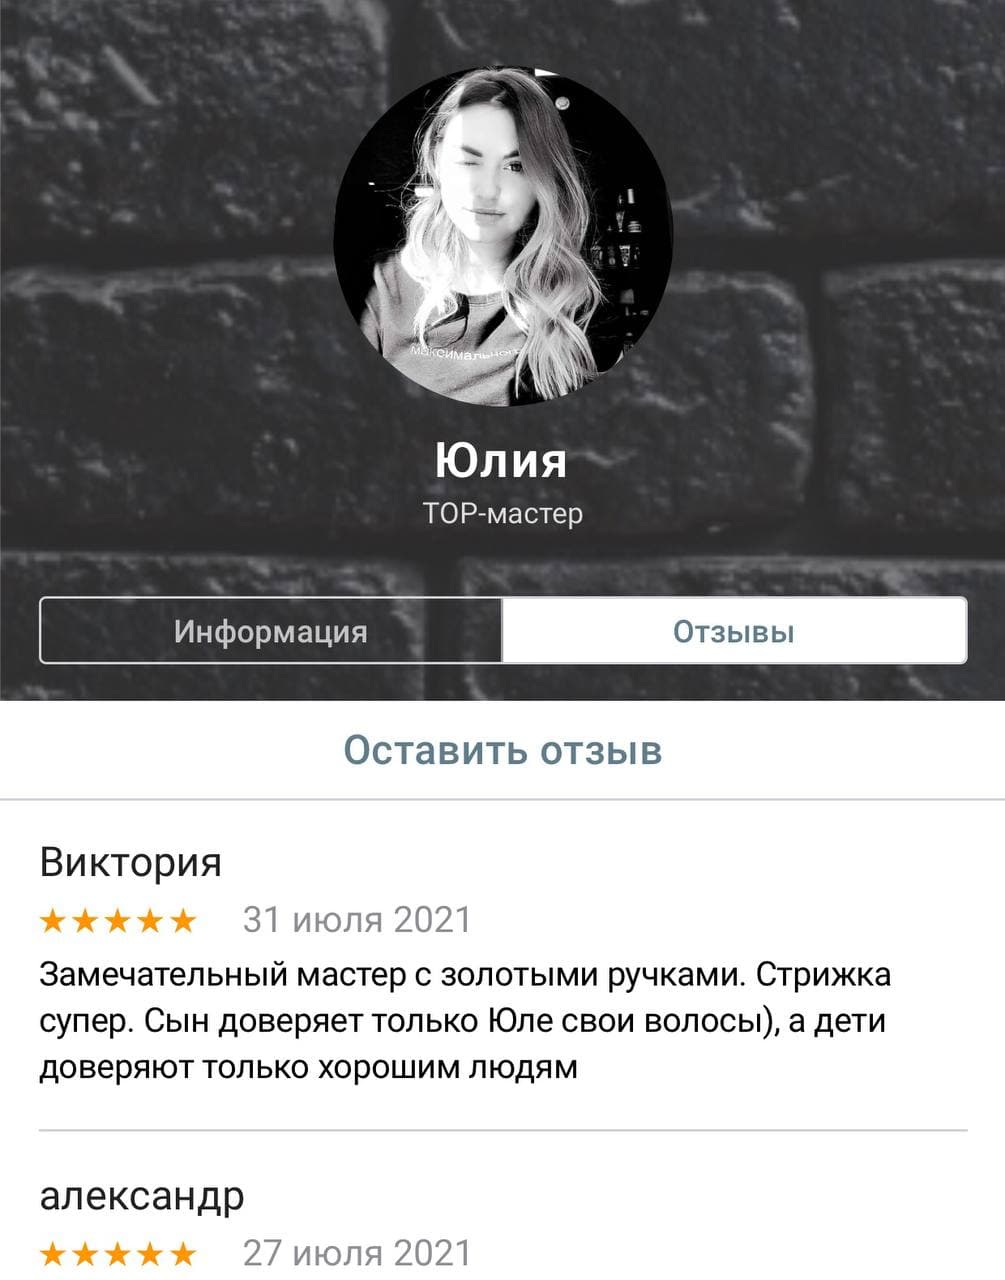1005x1280 pixels.
Task: Click the master name Юлия heading
Action: click(502, 460)
